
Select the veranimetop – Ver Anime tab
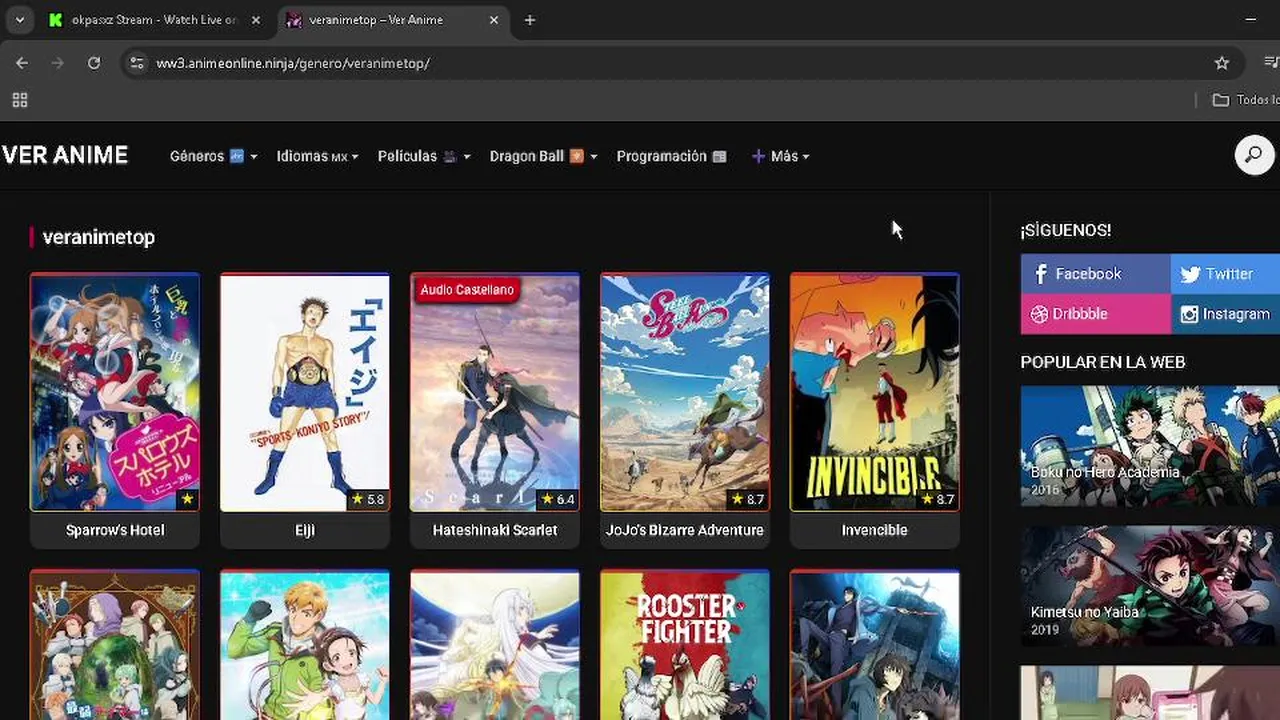tap(393, 20)
